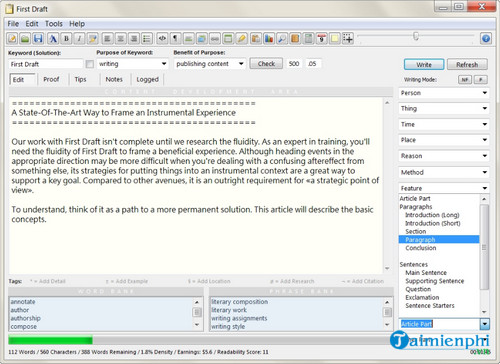Center-align text in the toolbar
Screen dimensions: 500x364
click(120, 39)
